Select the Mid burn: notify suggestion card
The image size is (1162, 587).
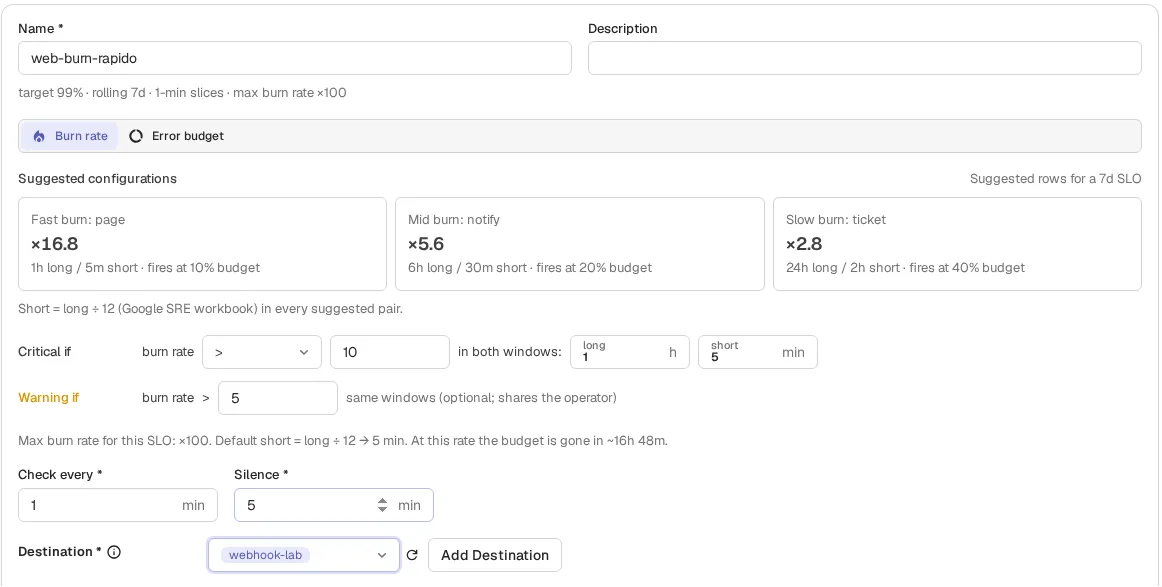coord(580,244)
